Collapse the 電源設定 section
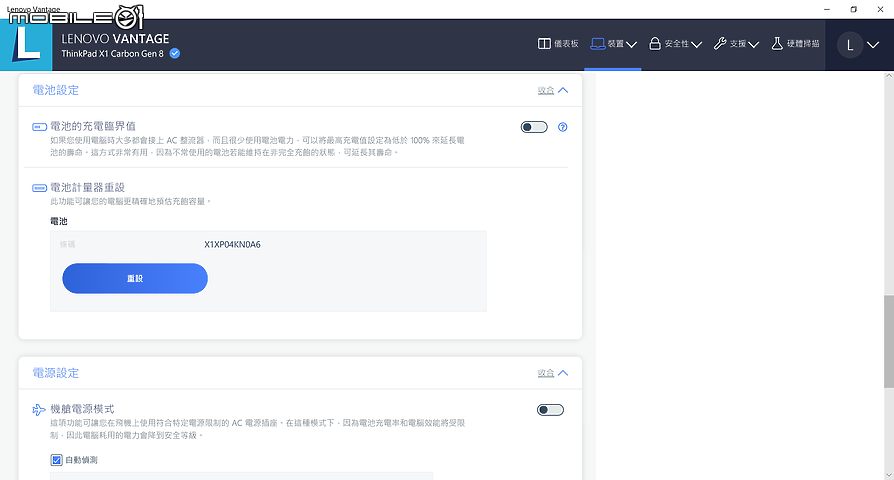This screenshot has width=894, height=480. click(552, 373)
